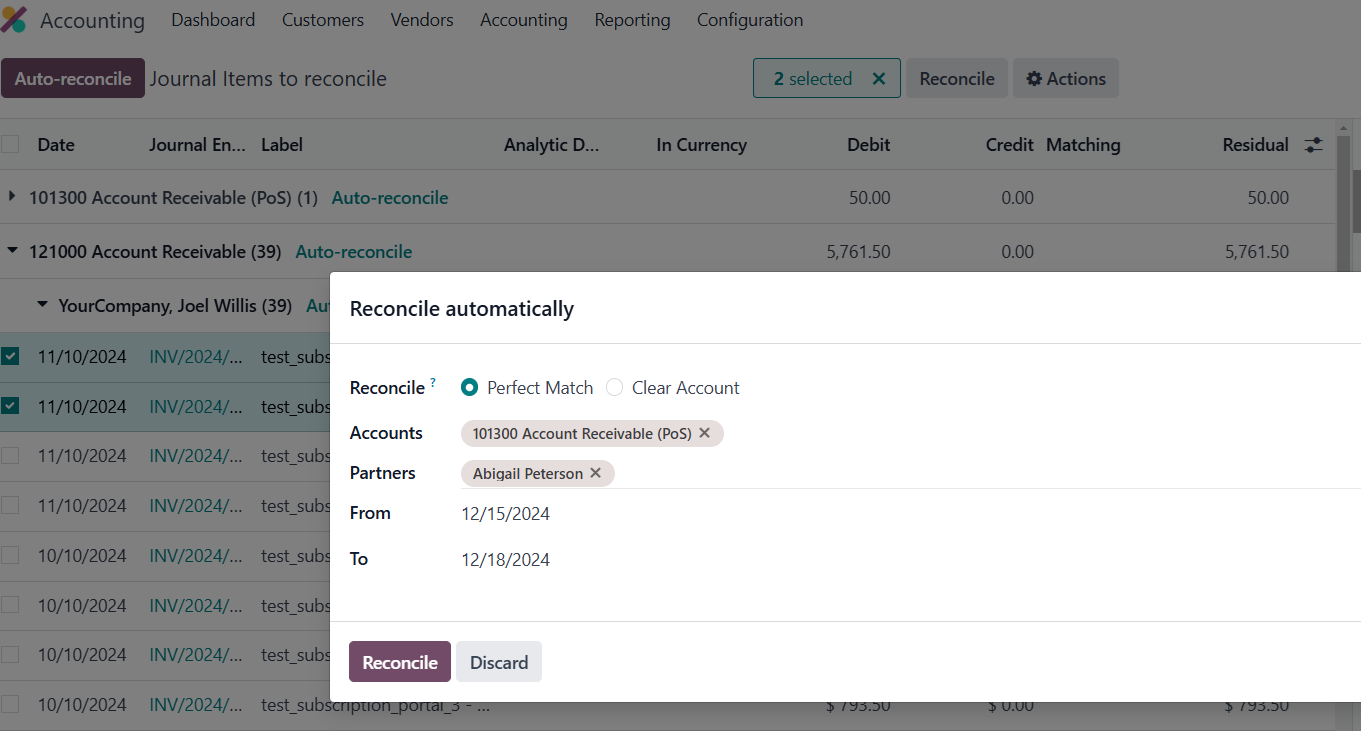
Task: Sort by the Credit column header
Action: tap(1009, 145)
